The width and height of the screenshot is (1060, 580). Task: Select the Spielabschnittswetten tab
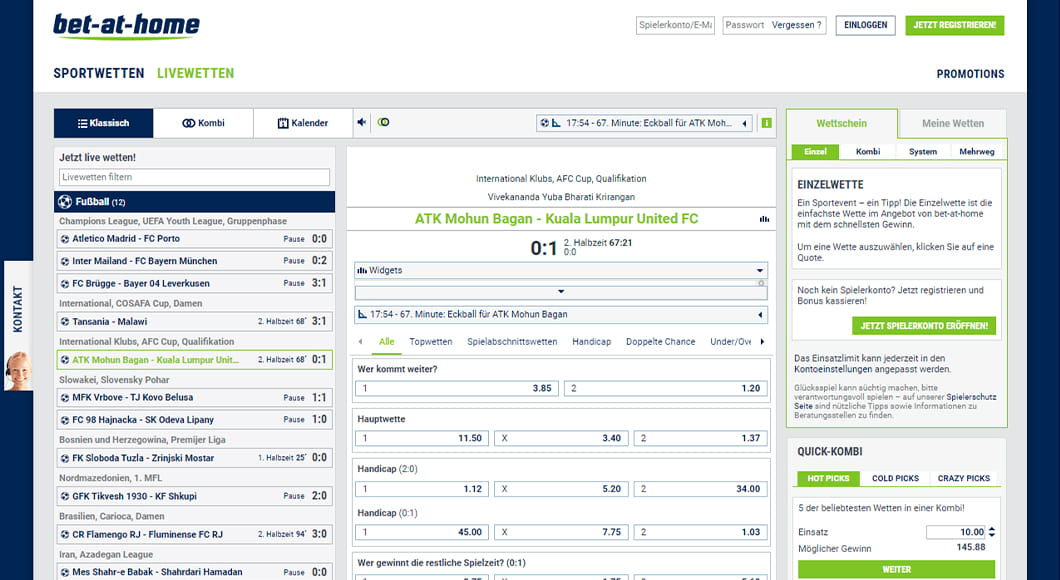coord(512,342)
